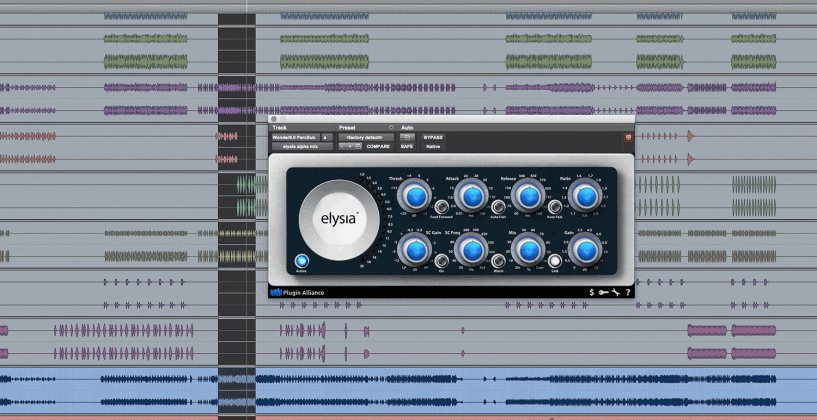The height and width of the screenshot is (420, 817).
Task: Click the SAFE automation button
Action: (407, 146)
